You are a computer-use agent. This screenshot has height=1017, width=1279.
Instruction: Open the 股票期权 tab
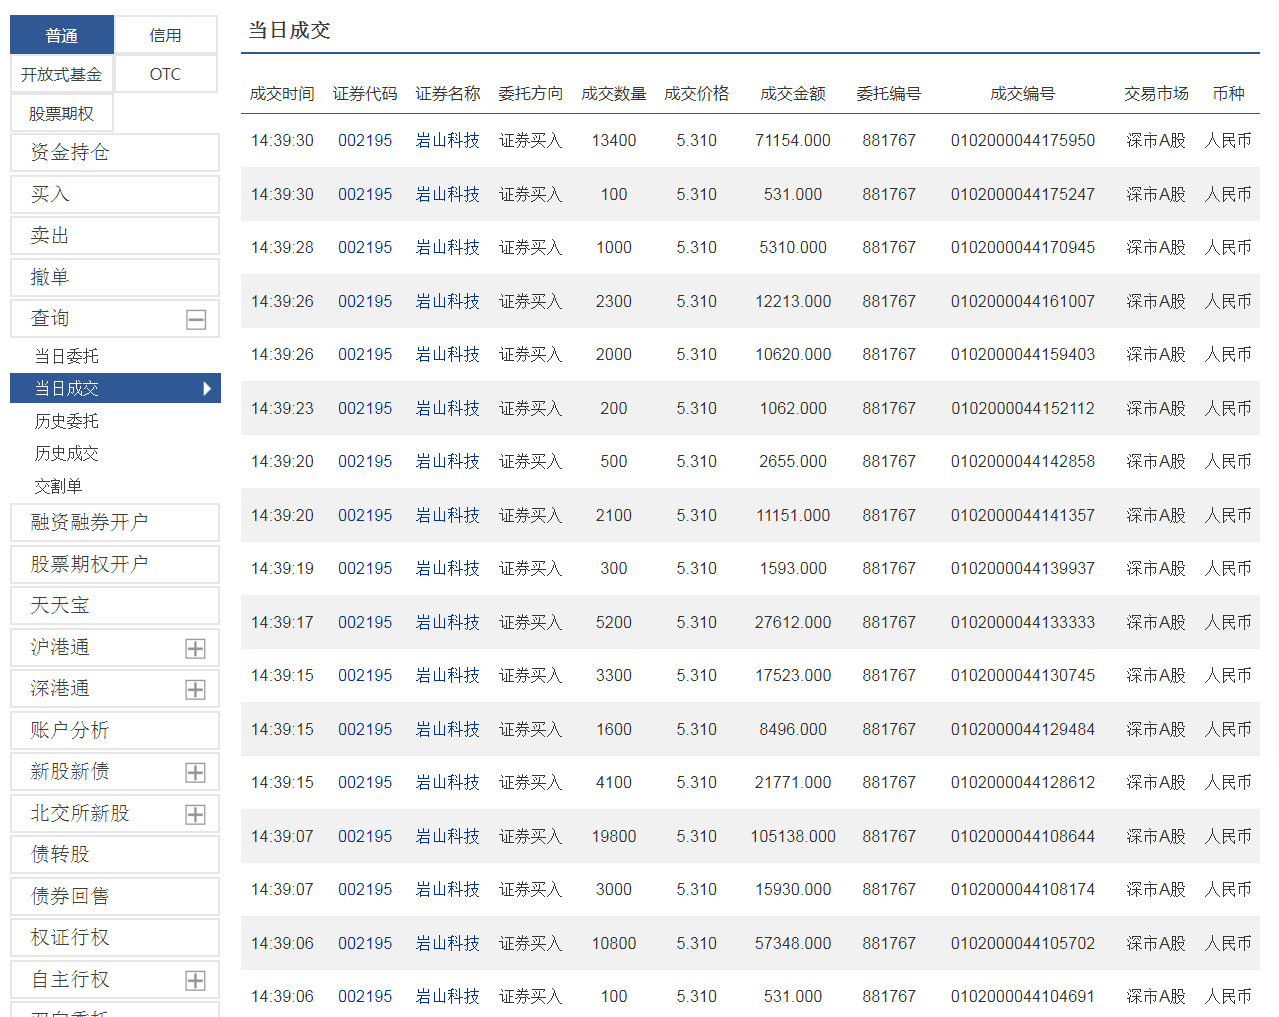[62, 113]
